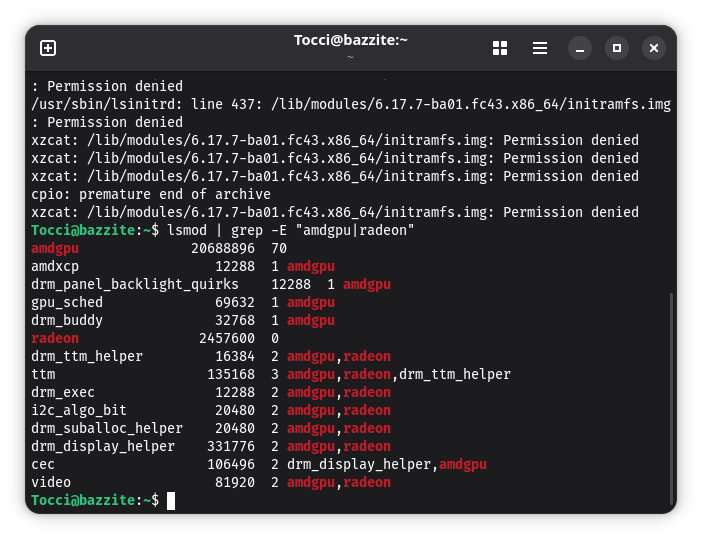Maximize the terminal window
This screenshot has height=539, width=702.
click(617, 48)
